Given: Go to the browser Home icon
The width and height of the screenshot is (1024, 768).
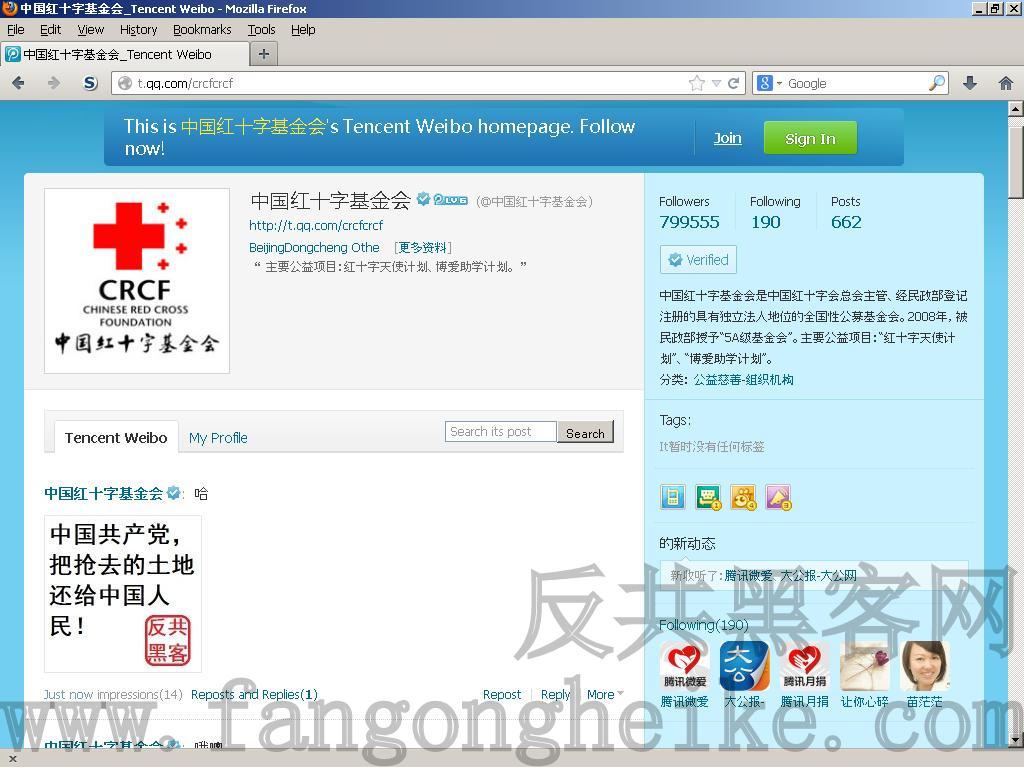Looking at the screenshot, I should (1006, 83).
